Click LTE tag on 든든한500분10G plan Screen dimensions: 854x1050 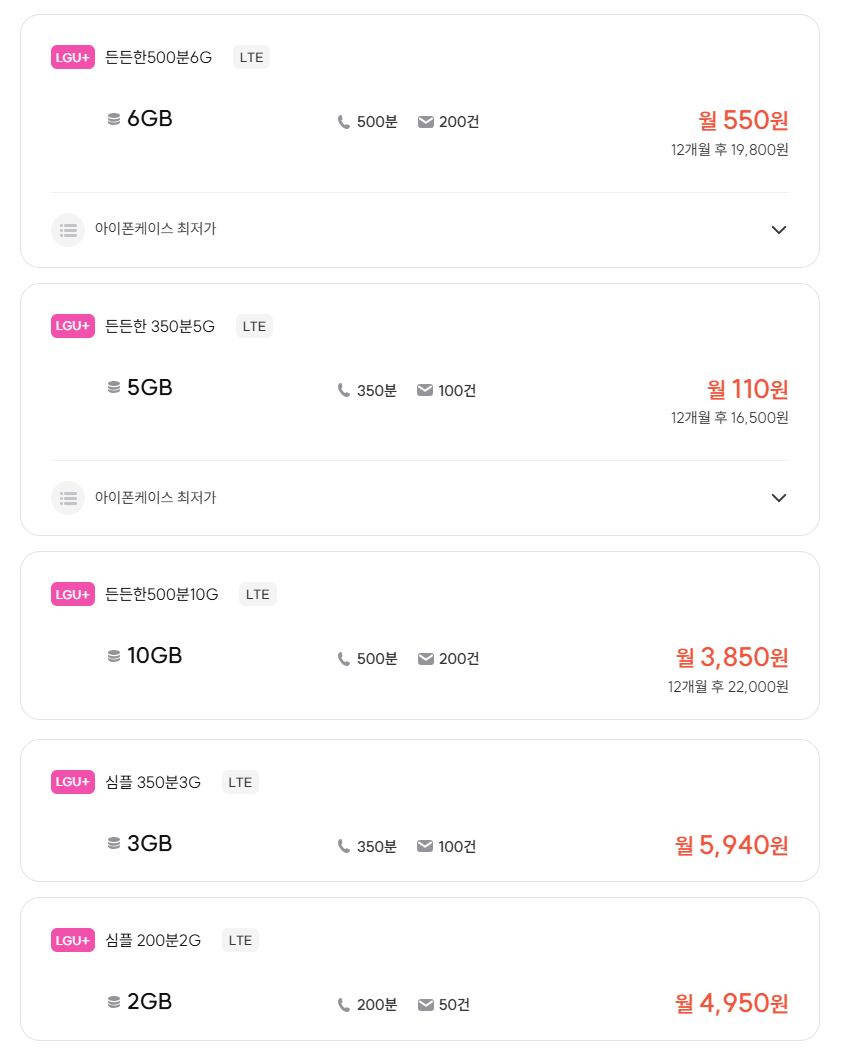(257, 594)
